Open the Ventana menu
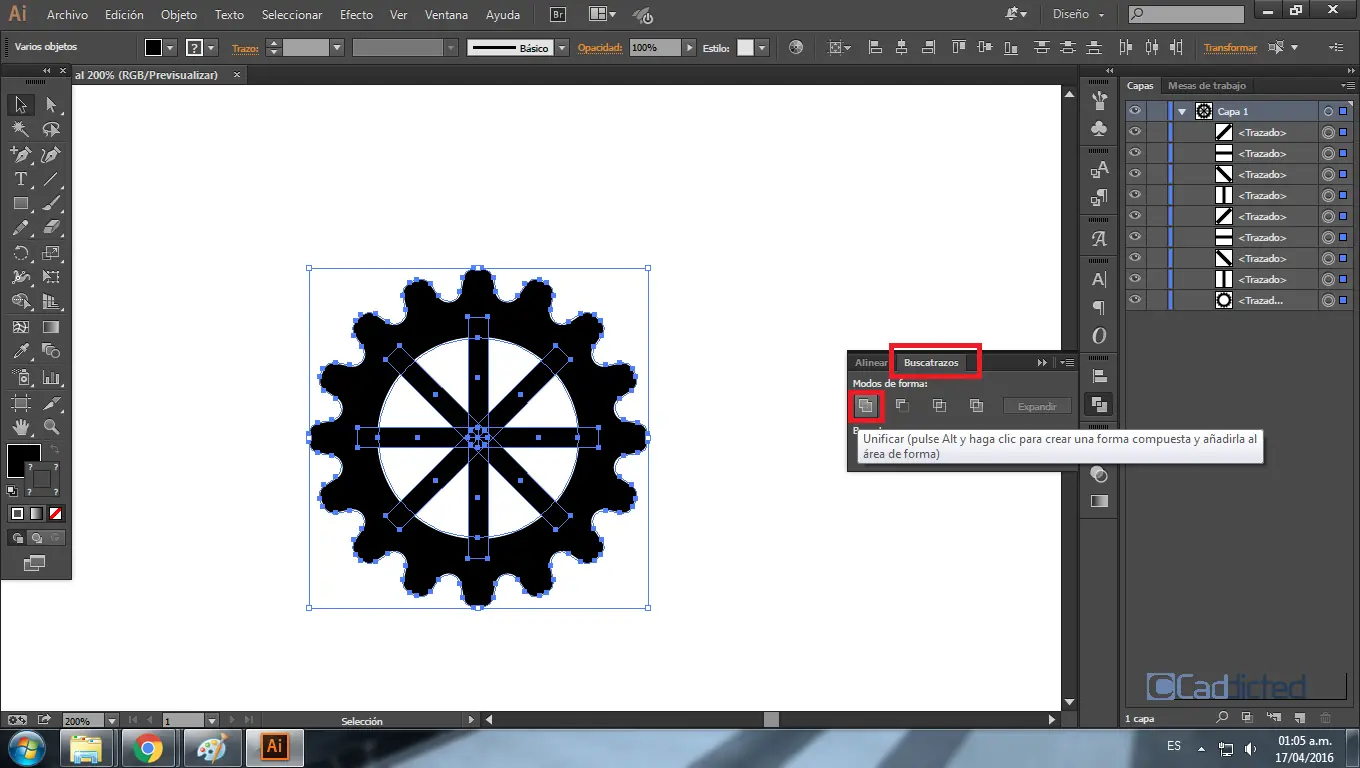 click(x=446, y=15)
